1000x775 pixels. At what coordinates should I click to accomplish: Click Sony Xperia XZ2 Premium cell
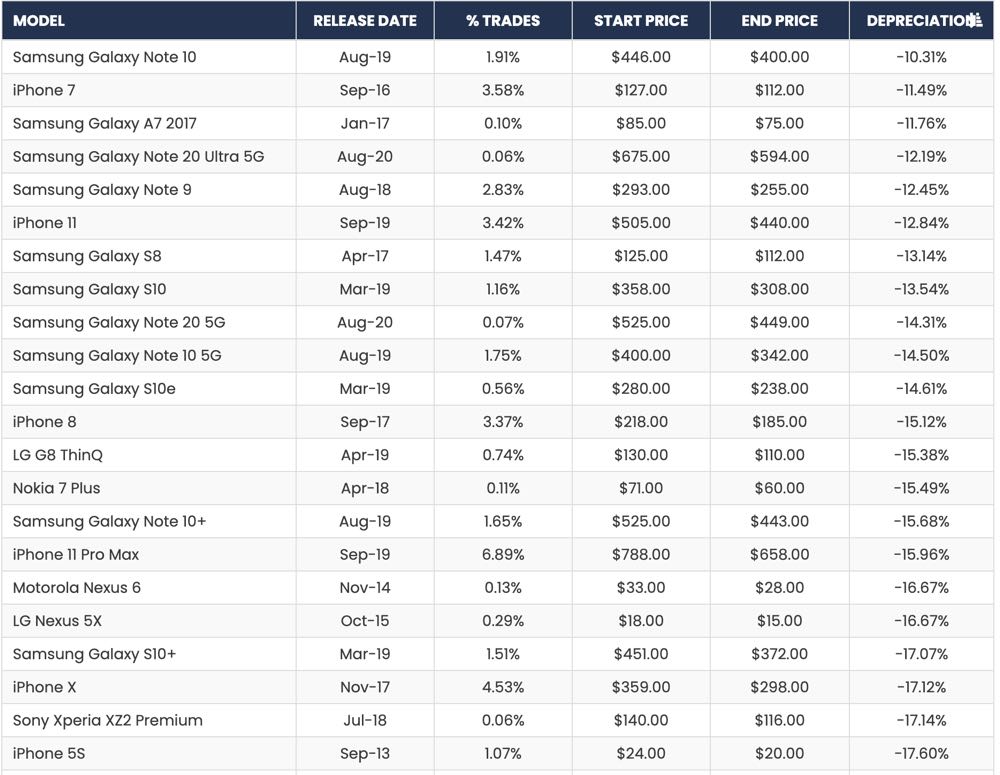[108, 720]
